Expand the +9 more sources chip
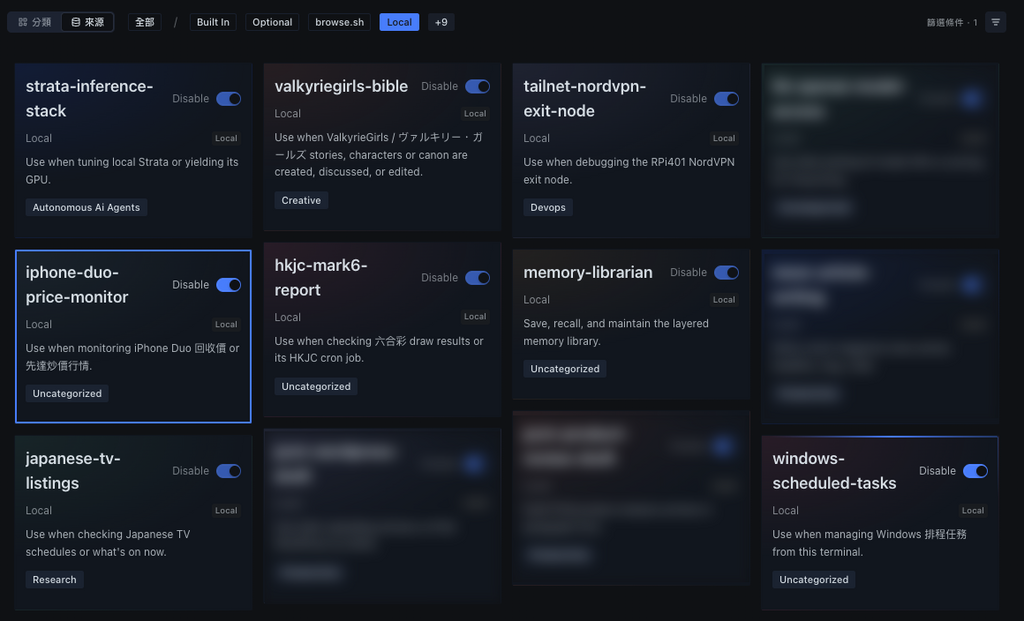This screenshot has height=621, width=1024. 441,22
